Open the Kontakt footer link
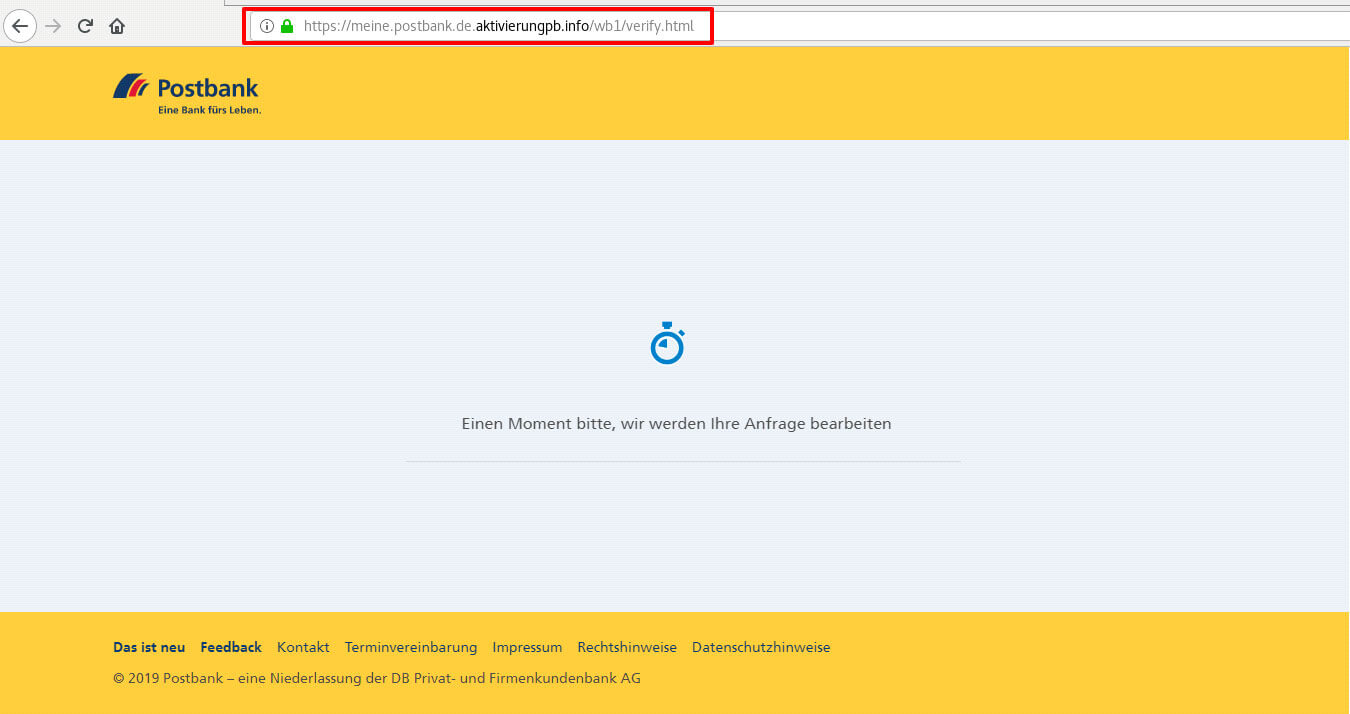Screen dimensions: 1350x714 point(303,647)
